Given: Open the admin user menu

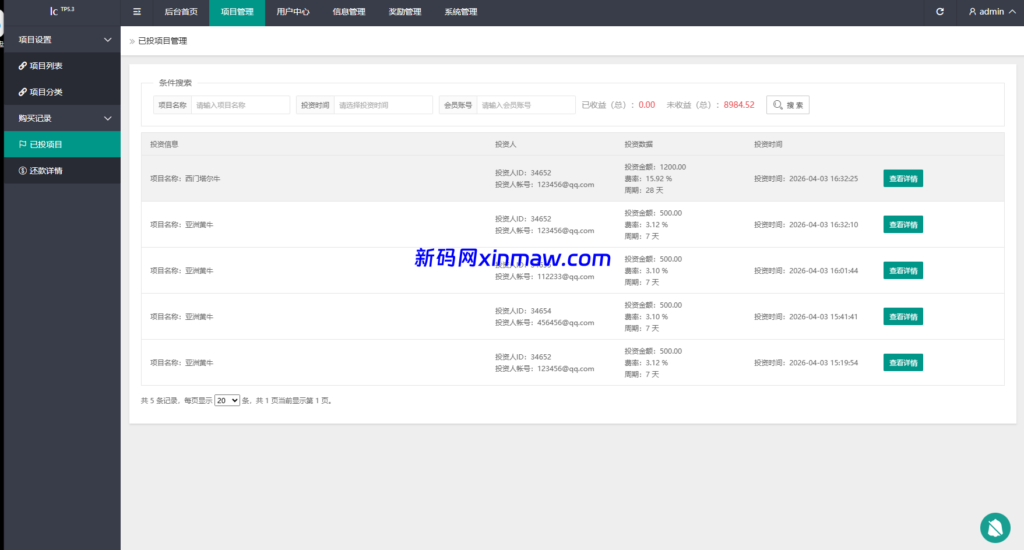Looking at the screenshot, I should pyautogui.click(x=992, y=12).
